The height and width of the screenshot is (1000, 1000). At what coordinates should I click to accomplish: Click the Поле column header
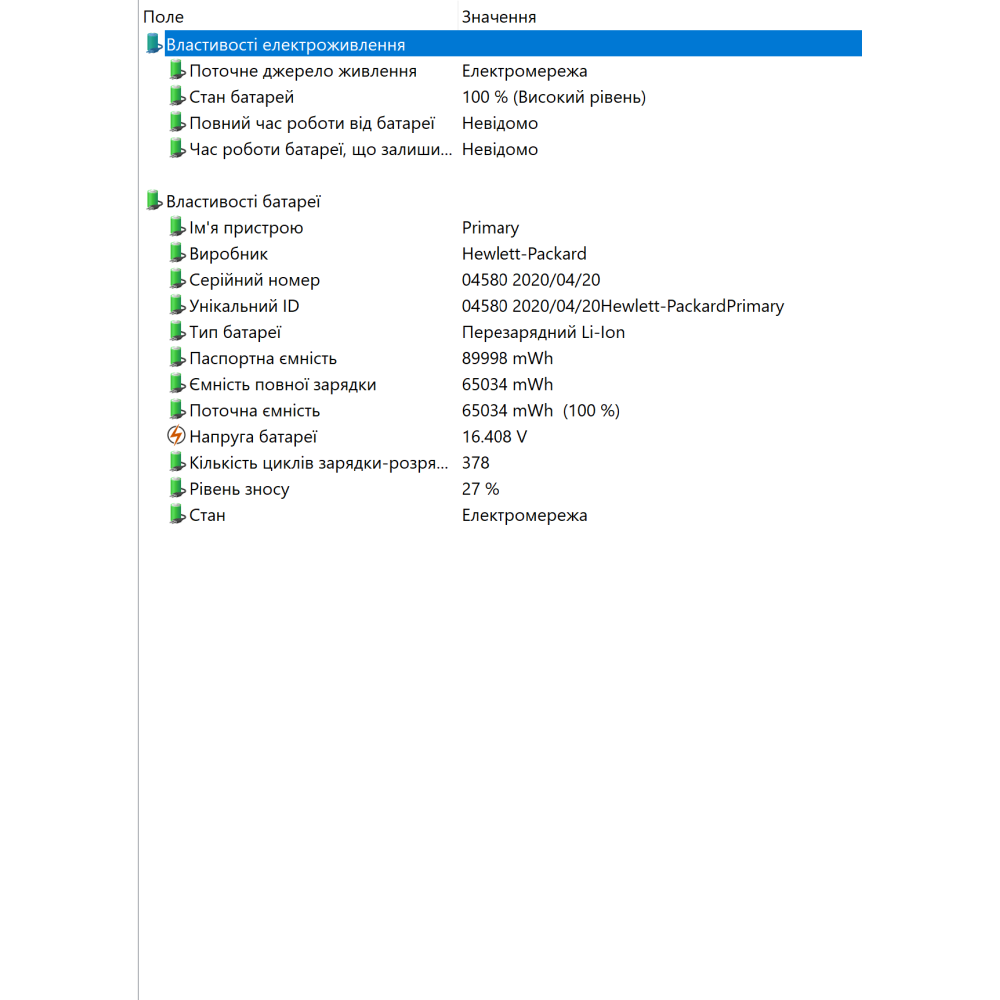click(164, 17)
